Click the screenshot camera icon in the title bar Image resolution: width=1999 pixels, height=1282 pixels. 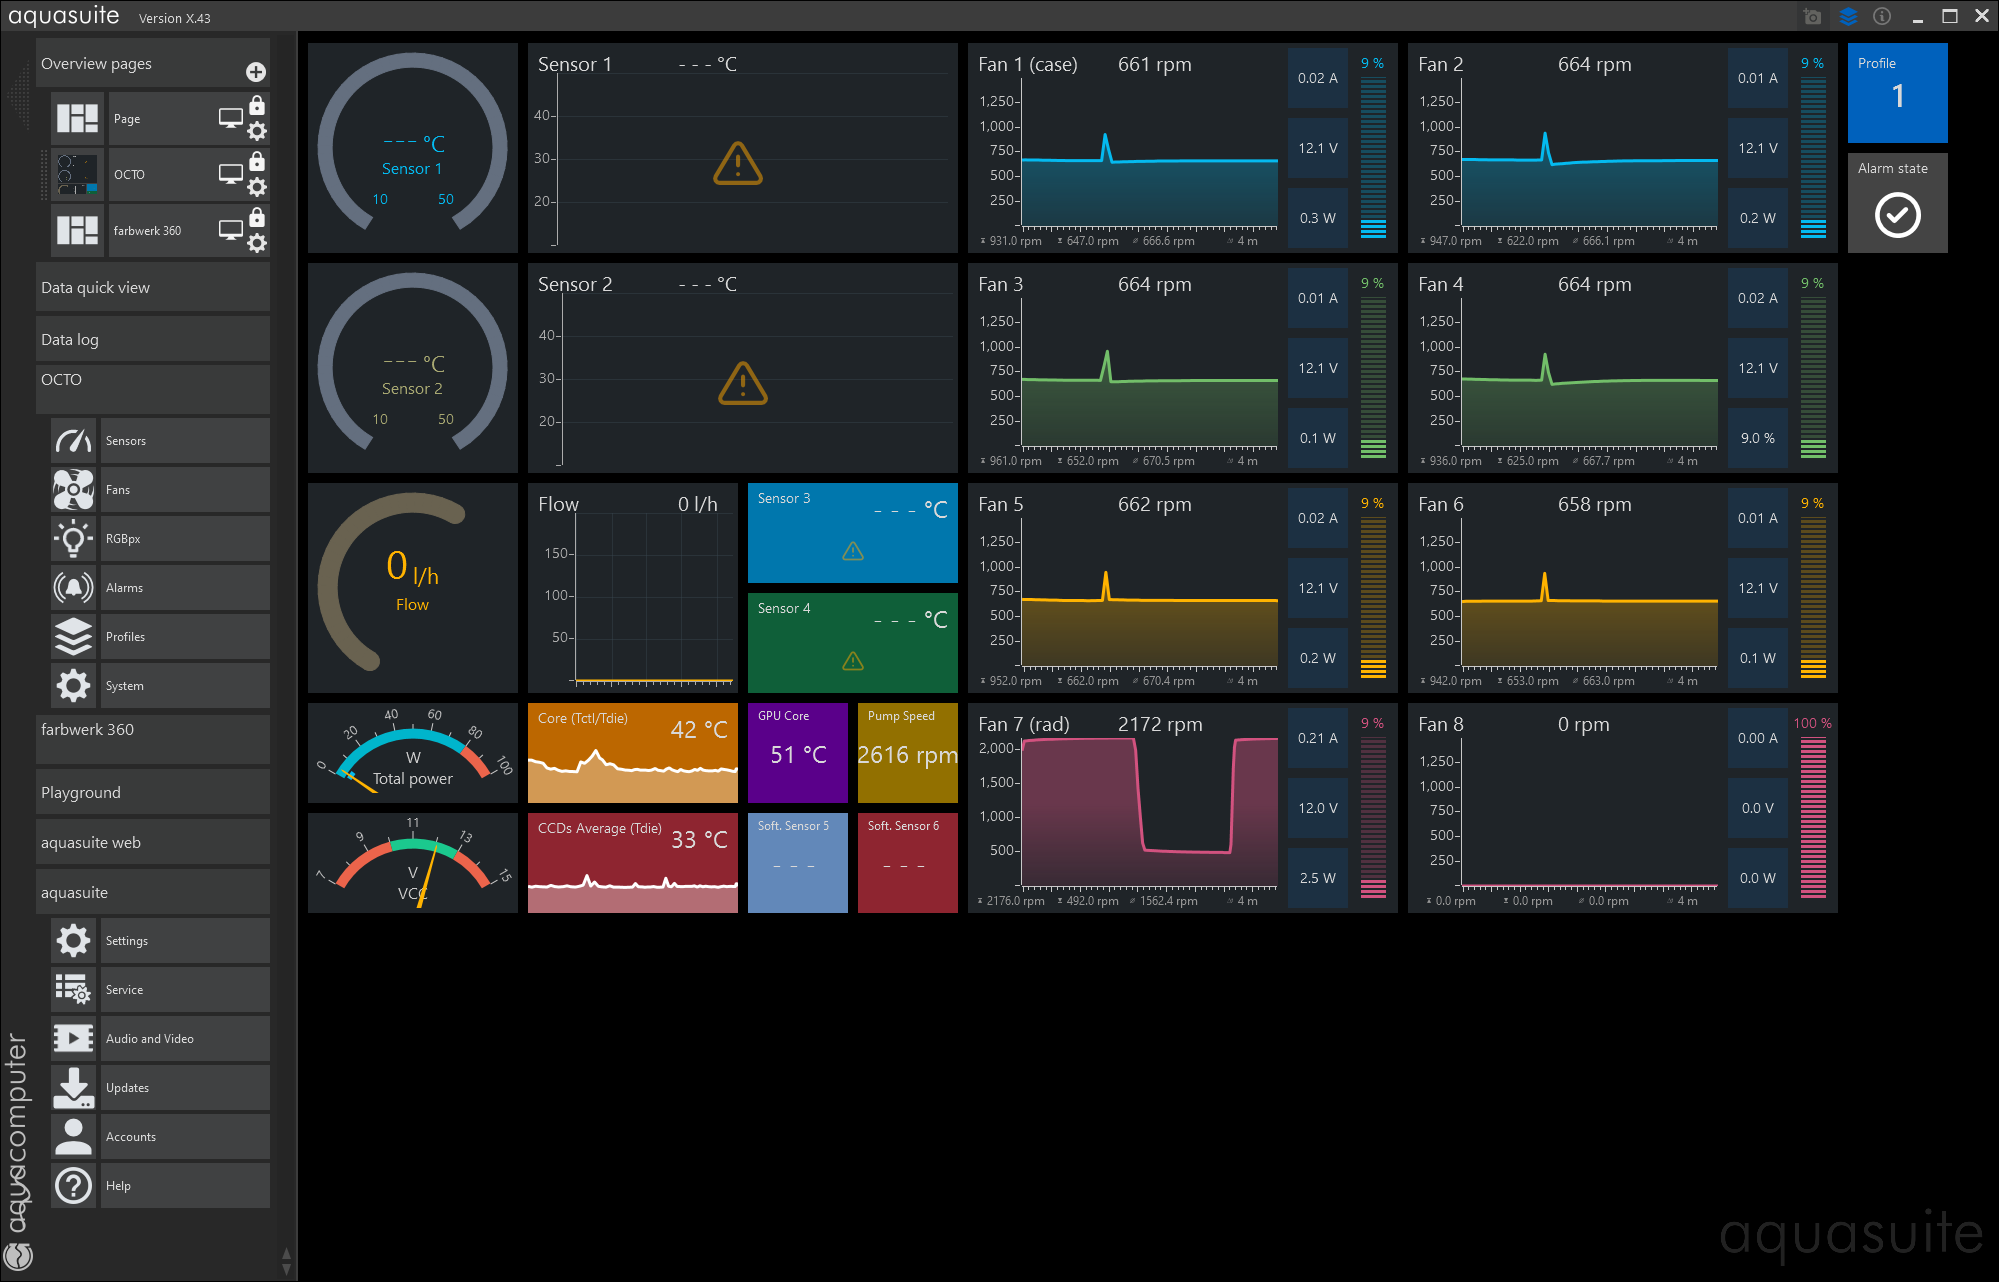point(1812,16)
